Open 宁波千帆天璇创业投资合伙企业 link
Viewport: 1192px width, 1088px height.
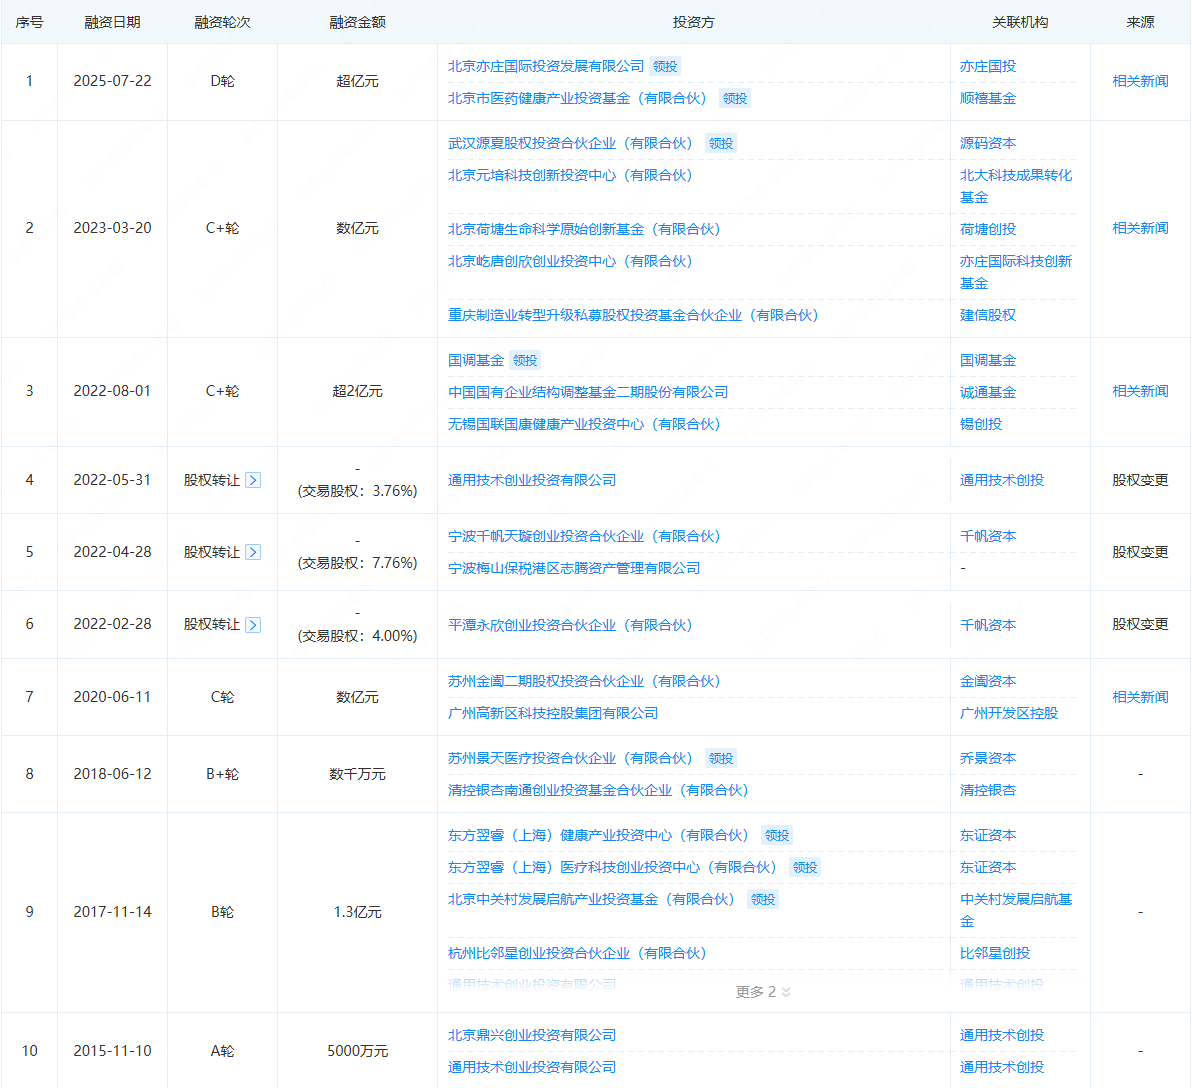584,536
